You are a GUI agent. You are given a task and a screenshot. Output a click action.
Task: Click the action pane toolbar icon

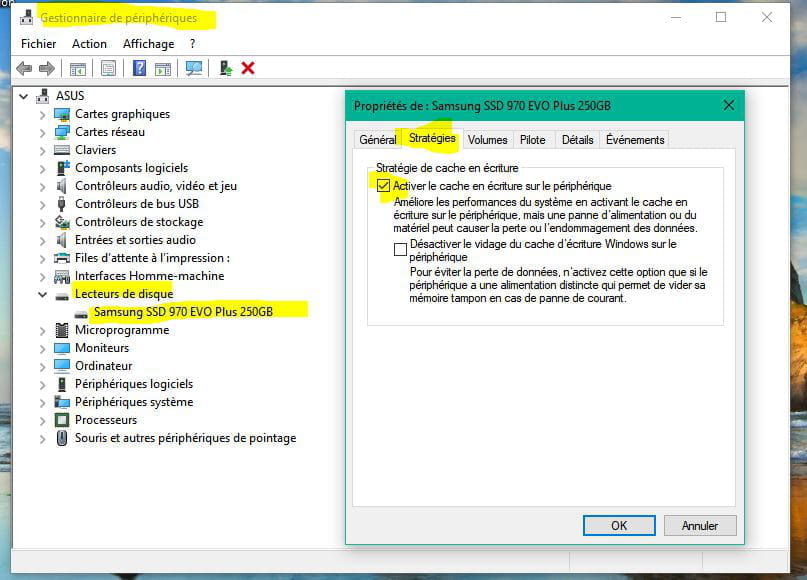(163, 68)
